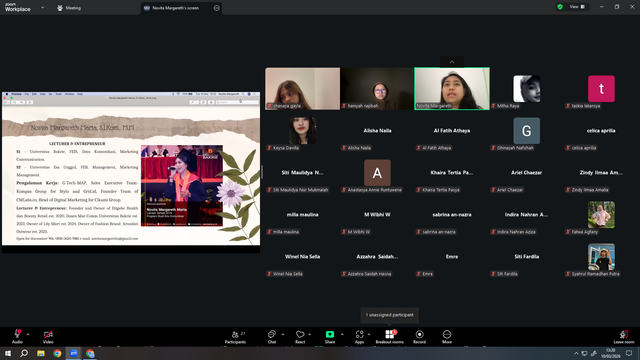Select the Siti Maulidya N... participant tile
Screen dimensions: 640x360
302,173
